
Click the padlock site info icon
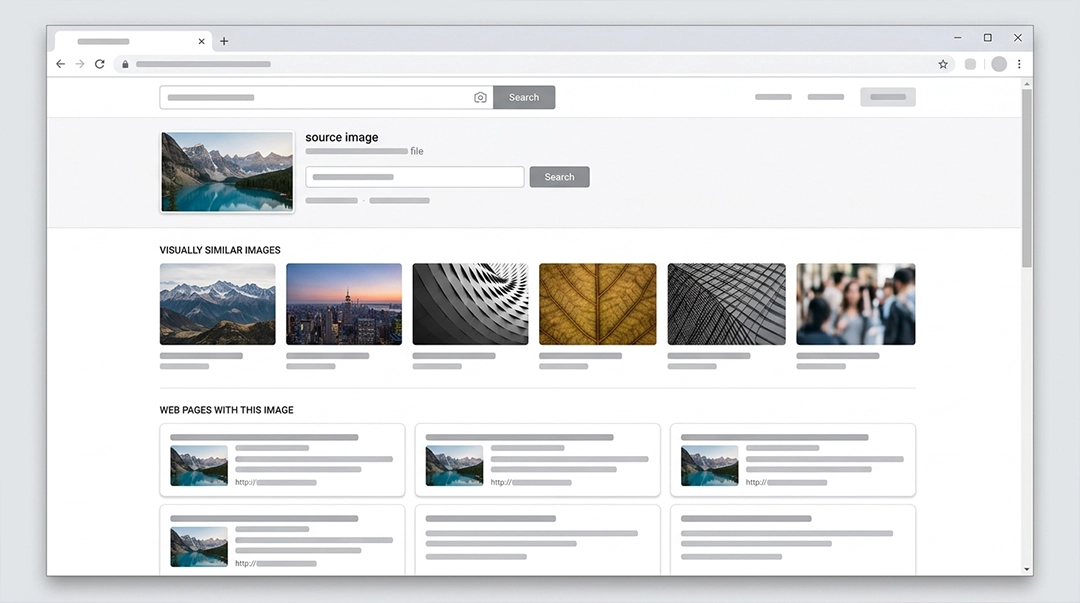coord(125,64)
